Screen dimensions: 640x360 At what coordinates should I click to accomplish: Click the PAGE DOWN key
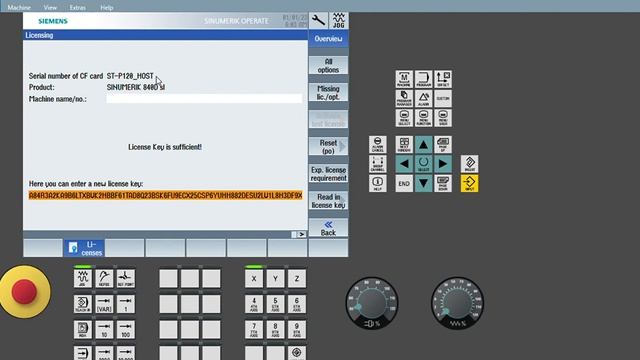[x=443, y=183]
